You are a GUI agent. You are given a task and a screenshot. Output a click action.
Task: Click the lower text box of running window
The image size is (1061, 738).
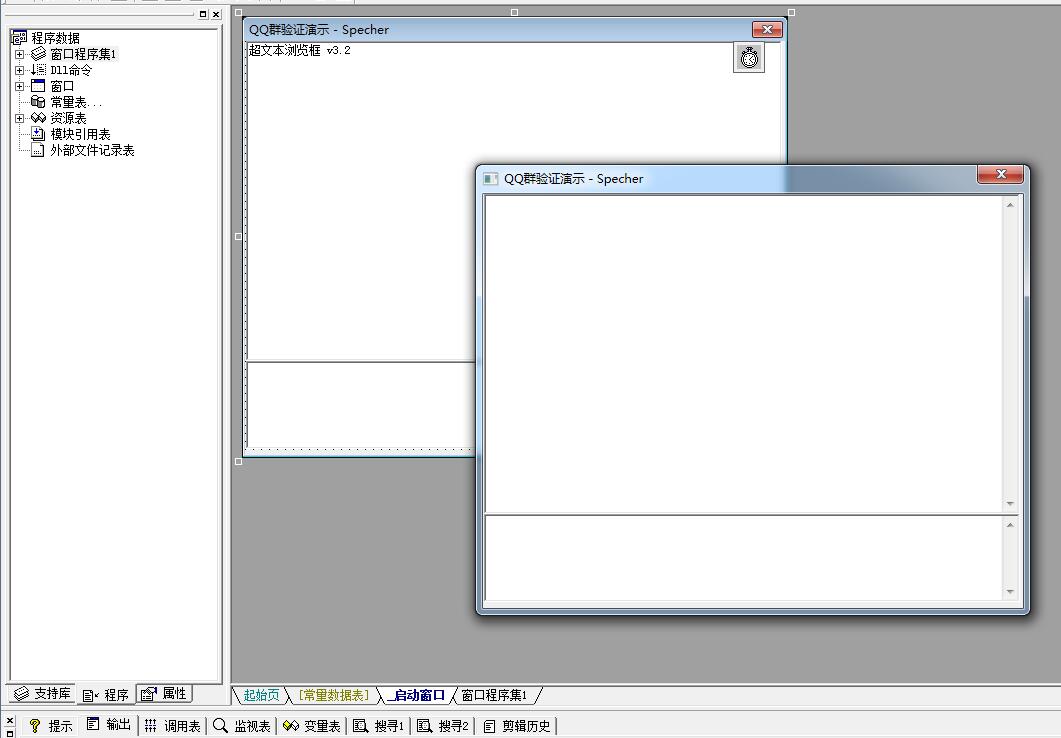tap(744, 558)
